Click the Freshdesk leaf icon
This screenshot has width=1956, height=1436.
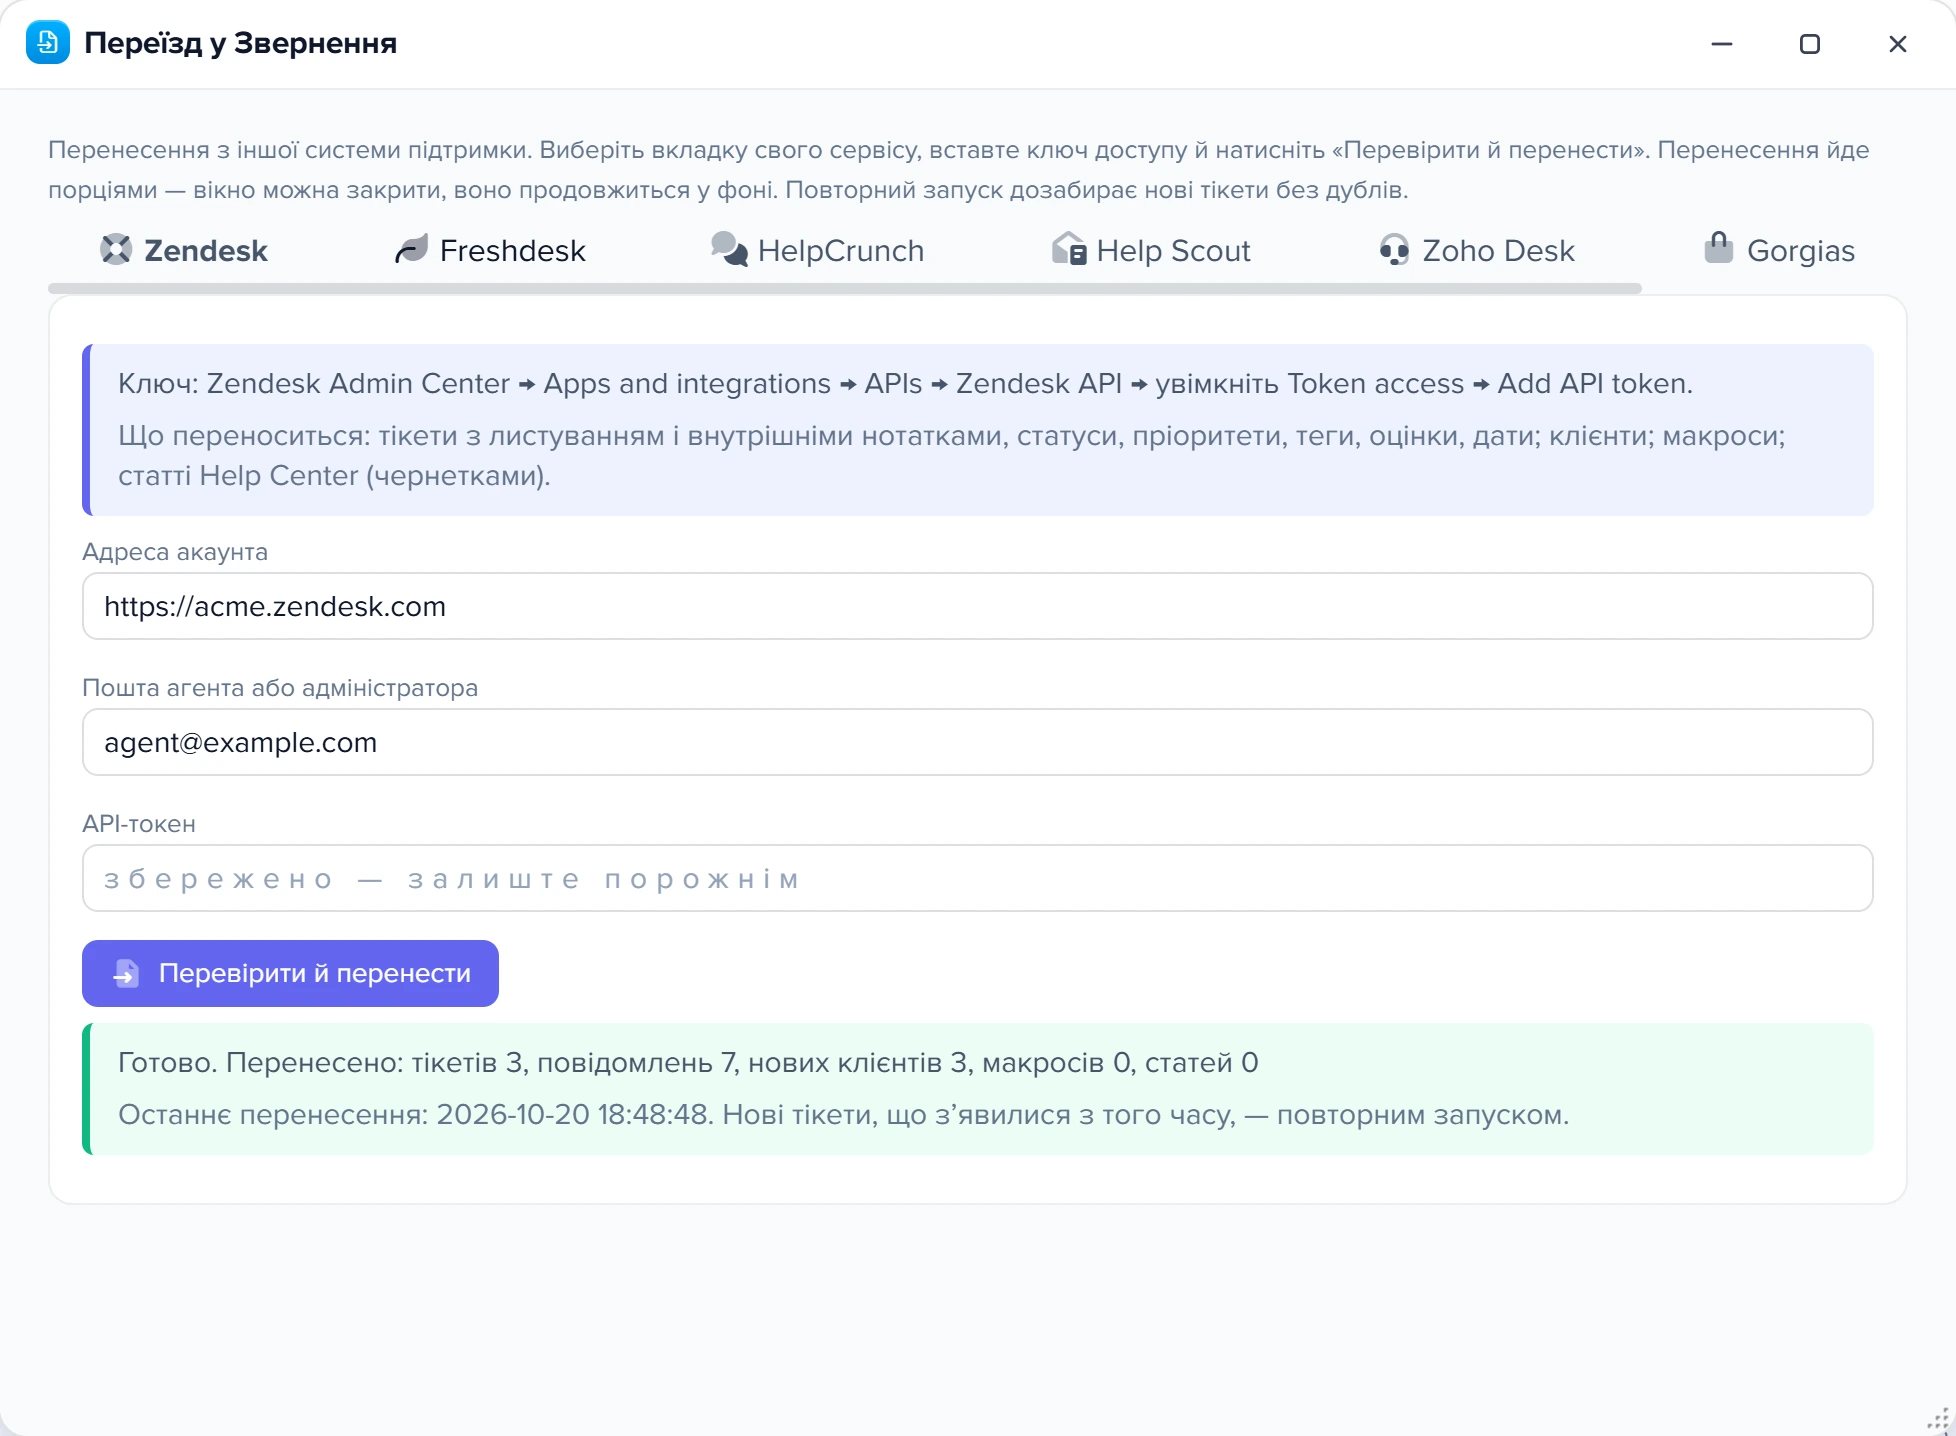411,250
